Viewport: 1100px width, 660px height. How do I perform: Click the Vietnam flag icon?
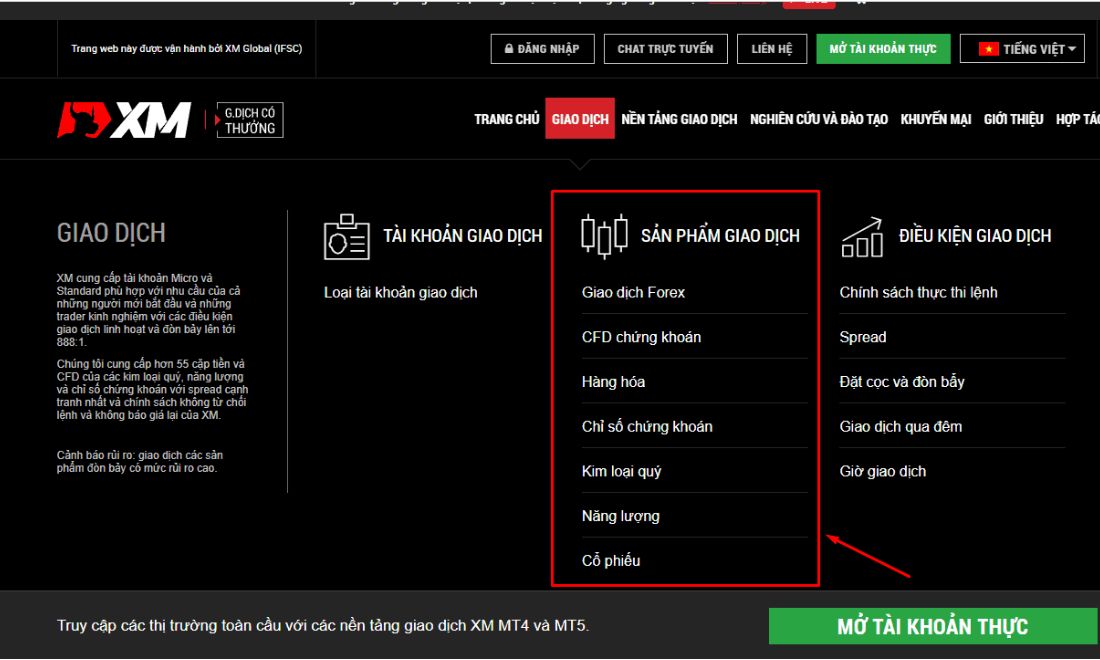tap(988, 49)
